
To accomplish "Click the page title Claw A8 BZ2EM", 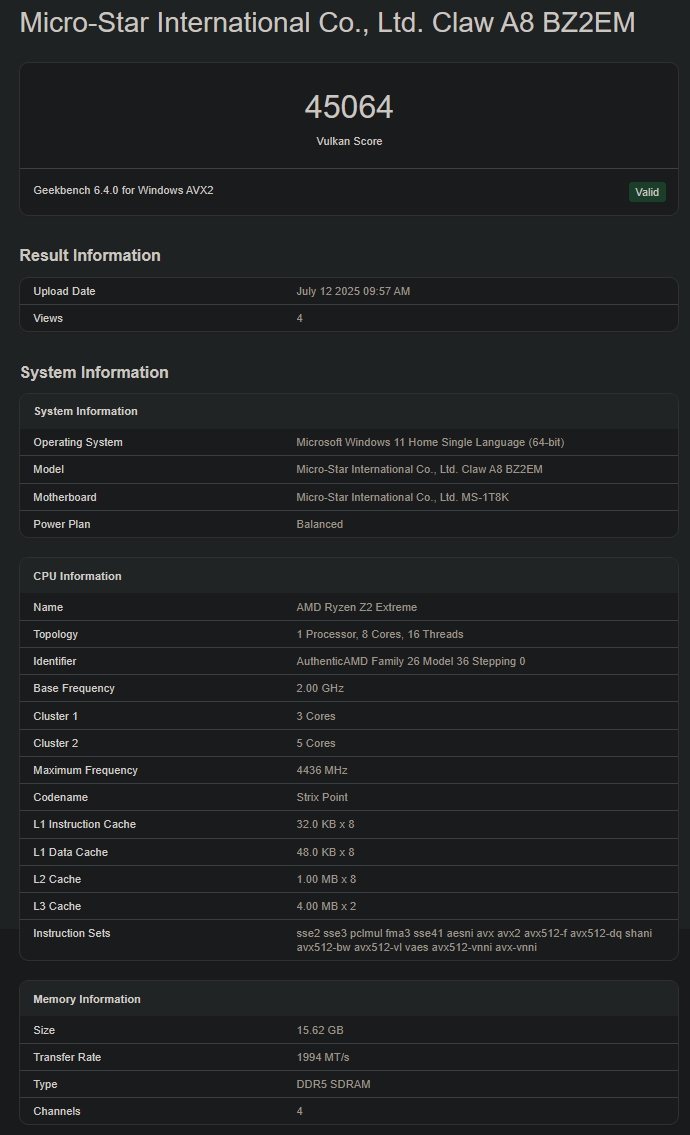I will point(327,23).
